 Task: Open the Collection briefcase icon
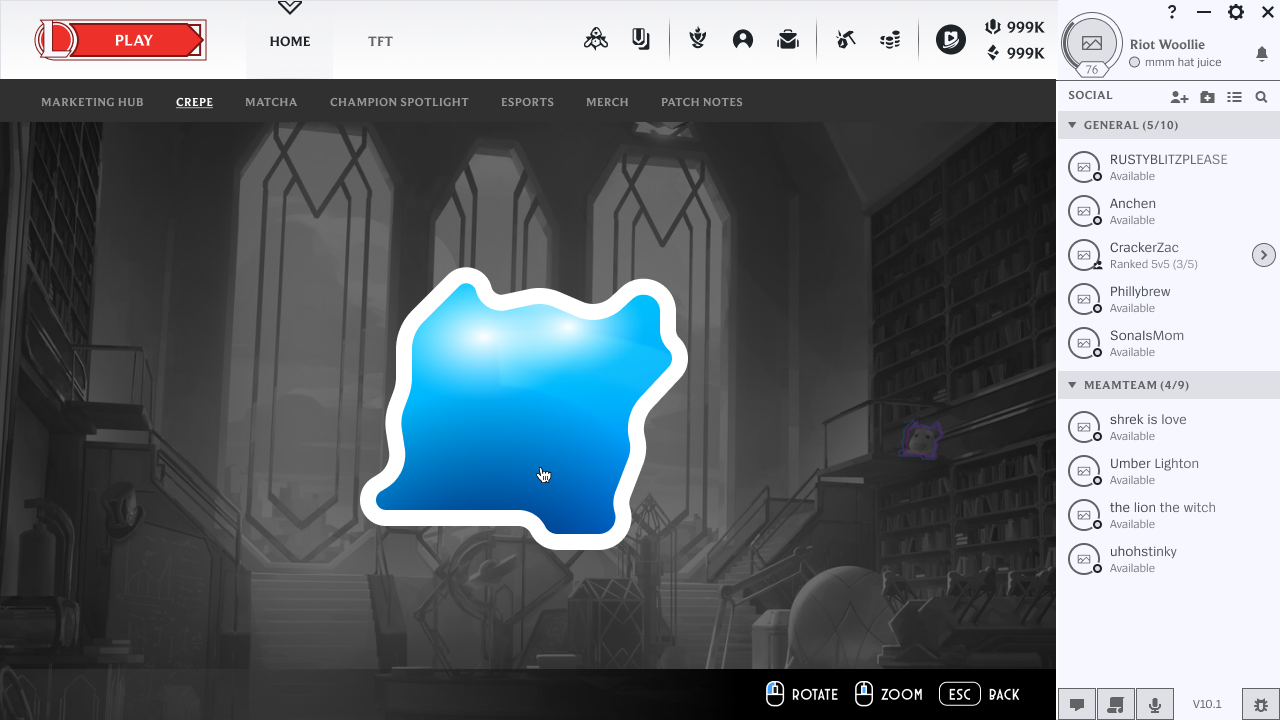pyautogui.click(x=788, y=40)
